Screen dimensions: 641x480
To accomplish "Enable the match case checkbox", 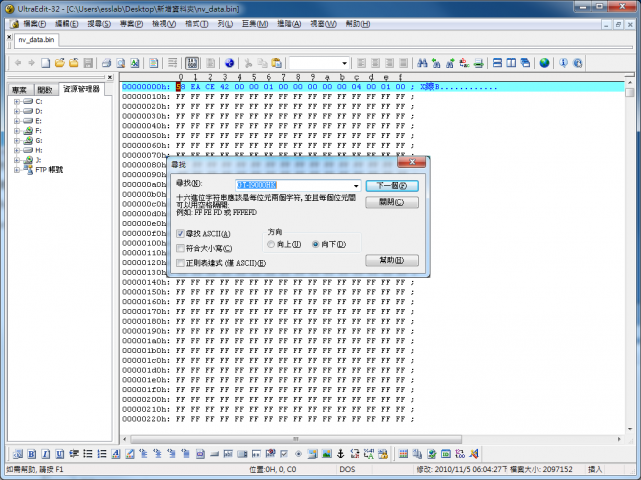I will [x=180, y=248].
